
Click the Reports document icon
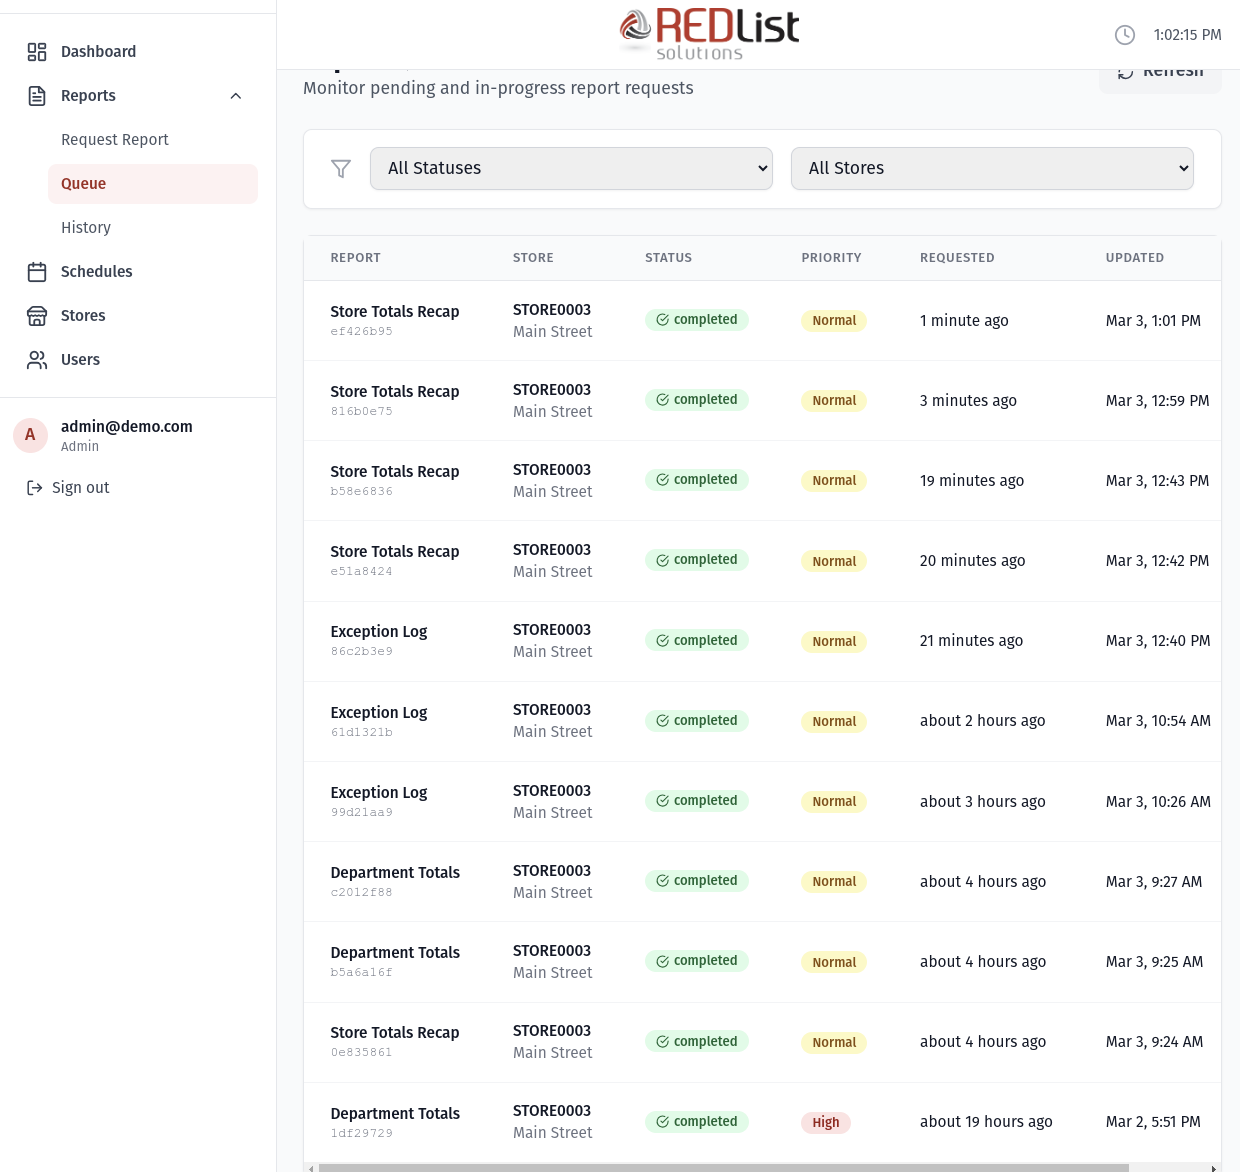[37, 95]
